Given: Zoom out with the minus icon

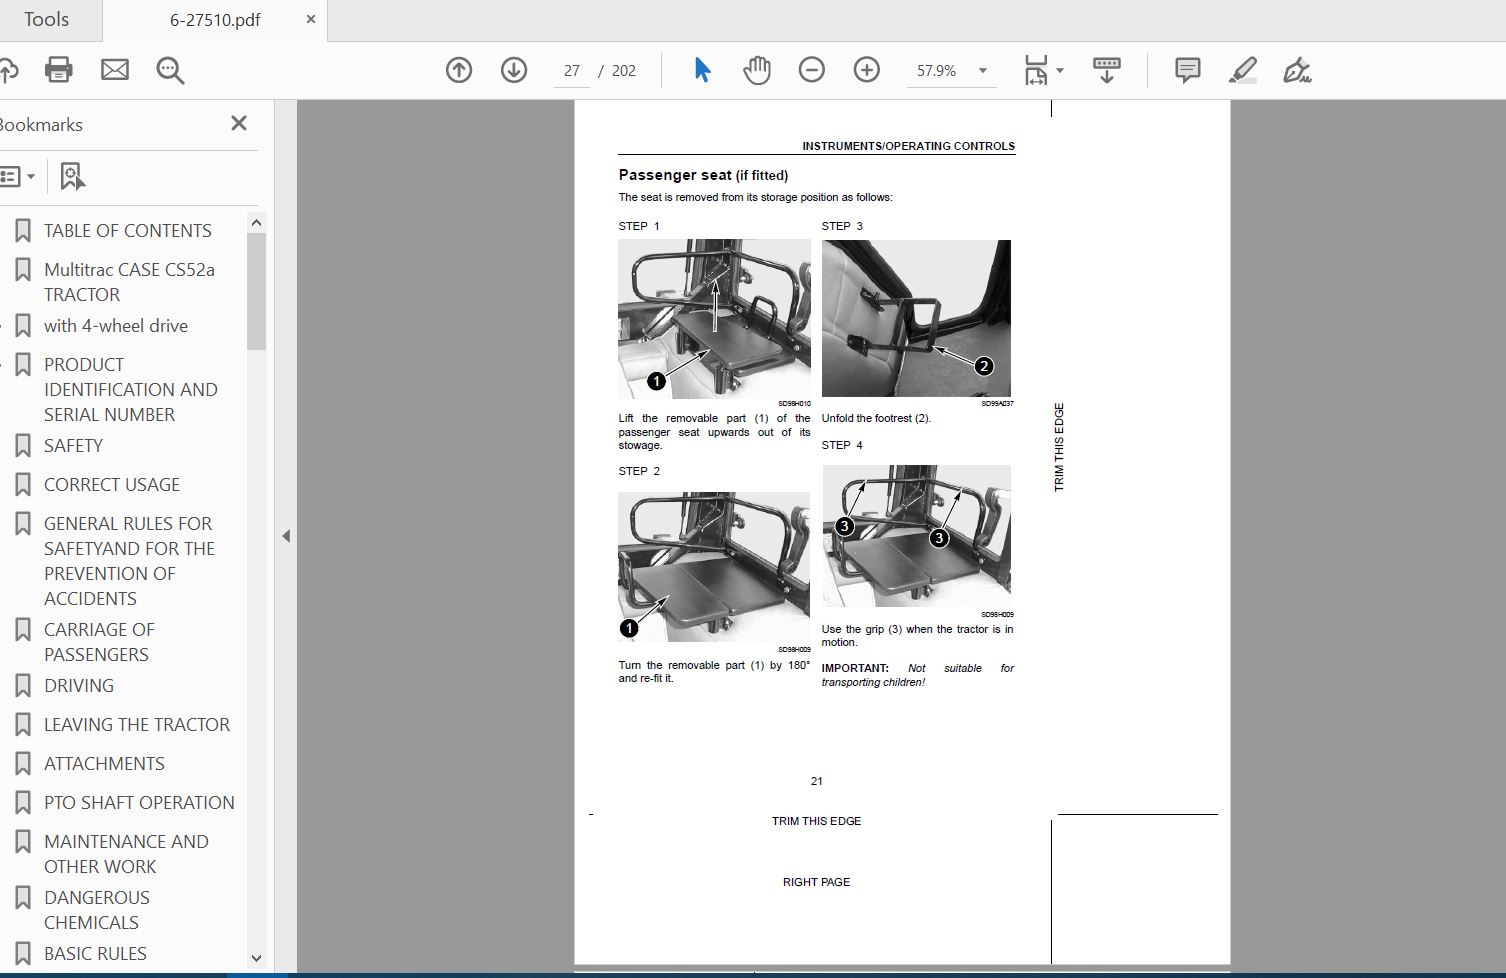Looking at the screenshot, I should click(812, 70).
